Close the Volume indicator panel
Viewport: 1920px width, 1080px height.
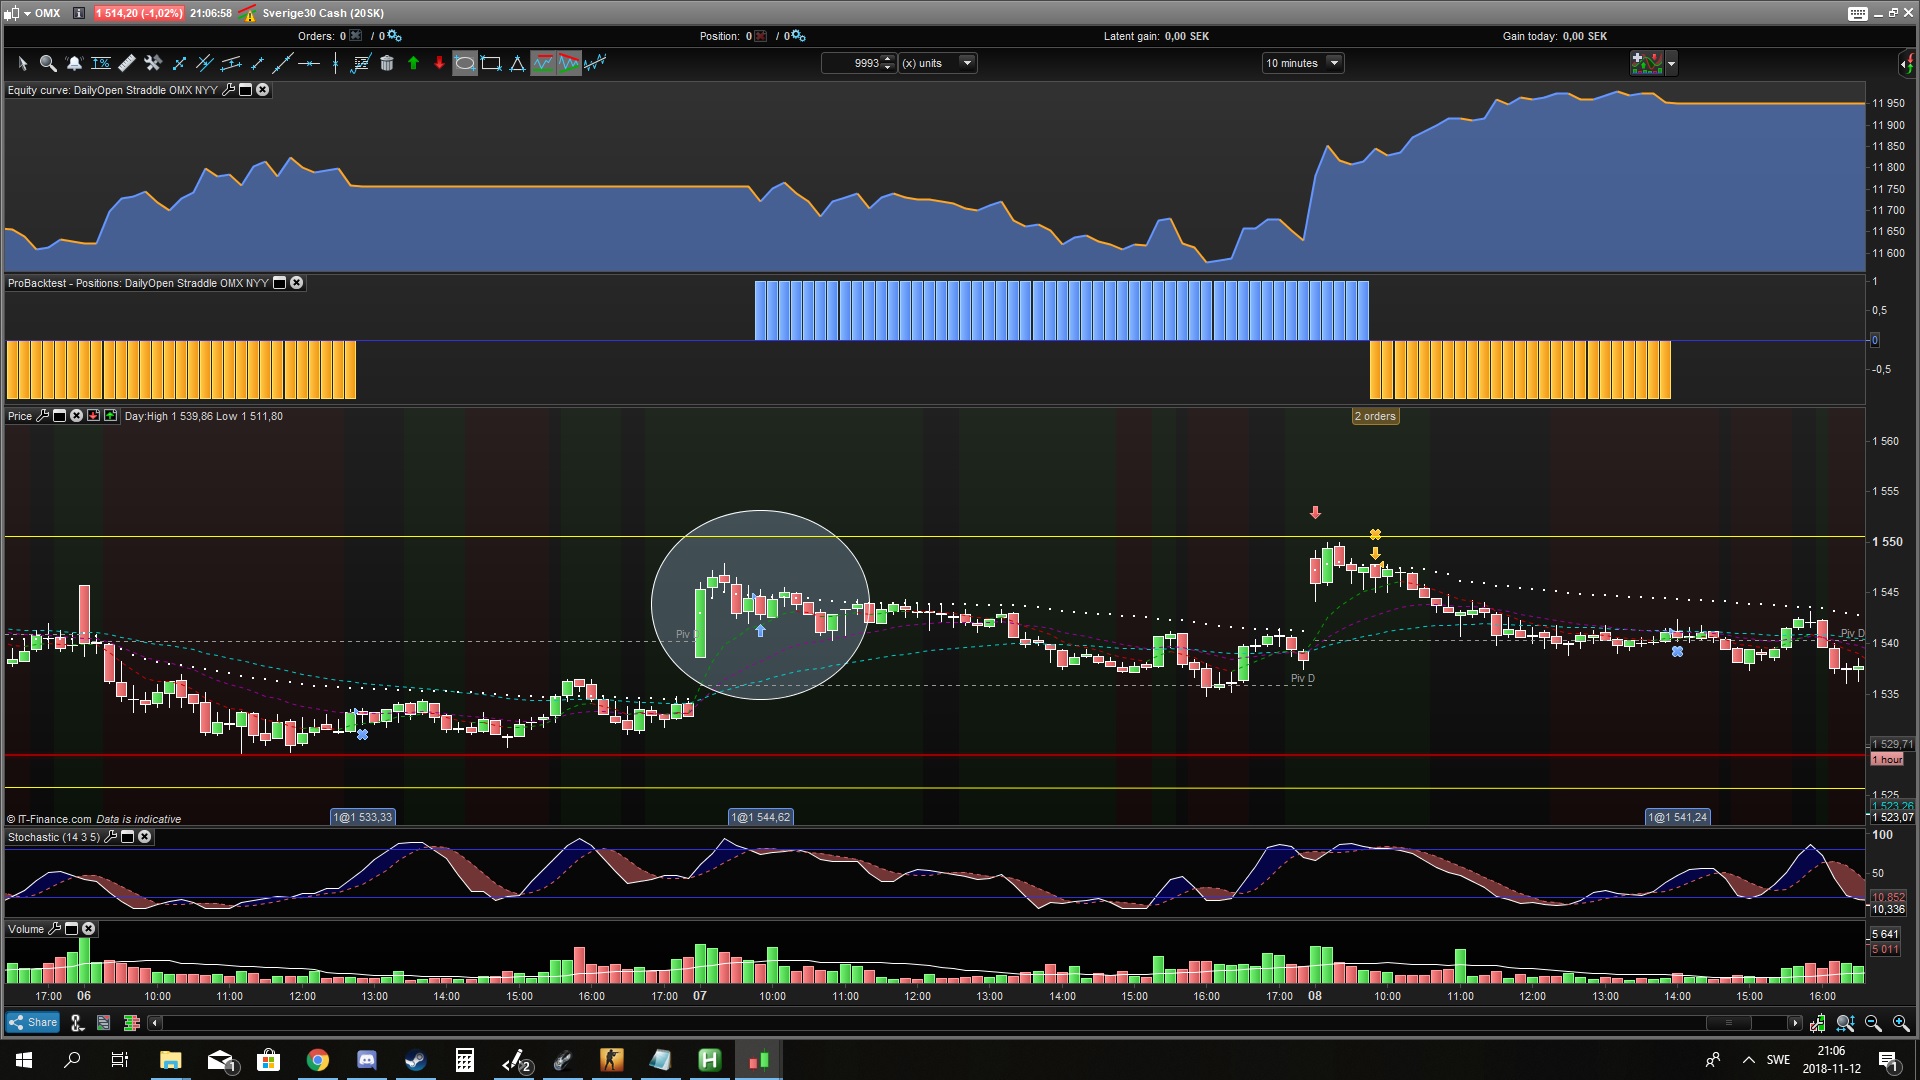[x=89, y=929]
